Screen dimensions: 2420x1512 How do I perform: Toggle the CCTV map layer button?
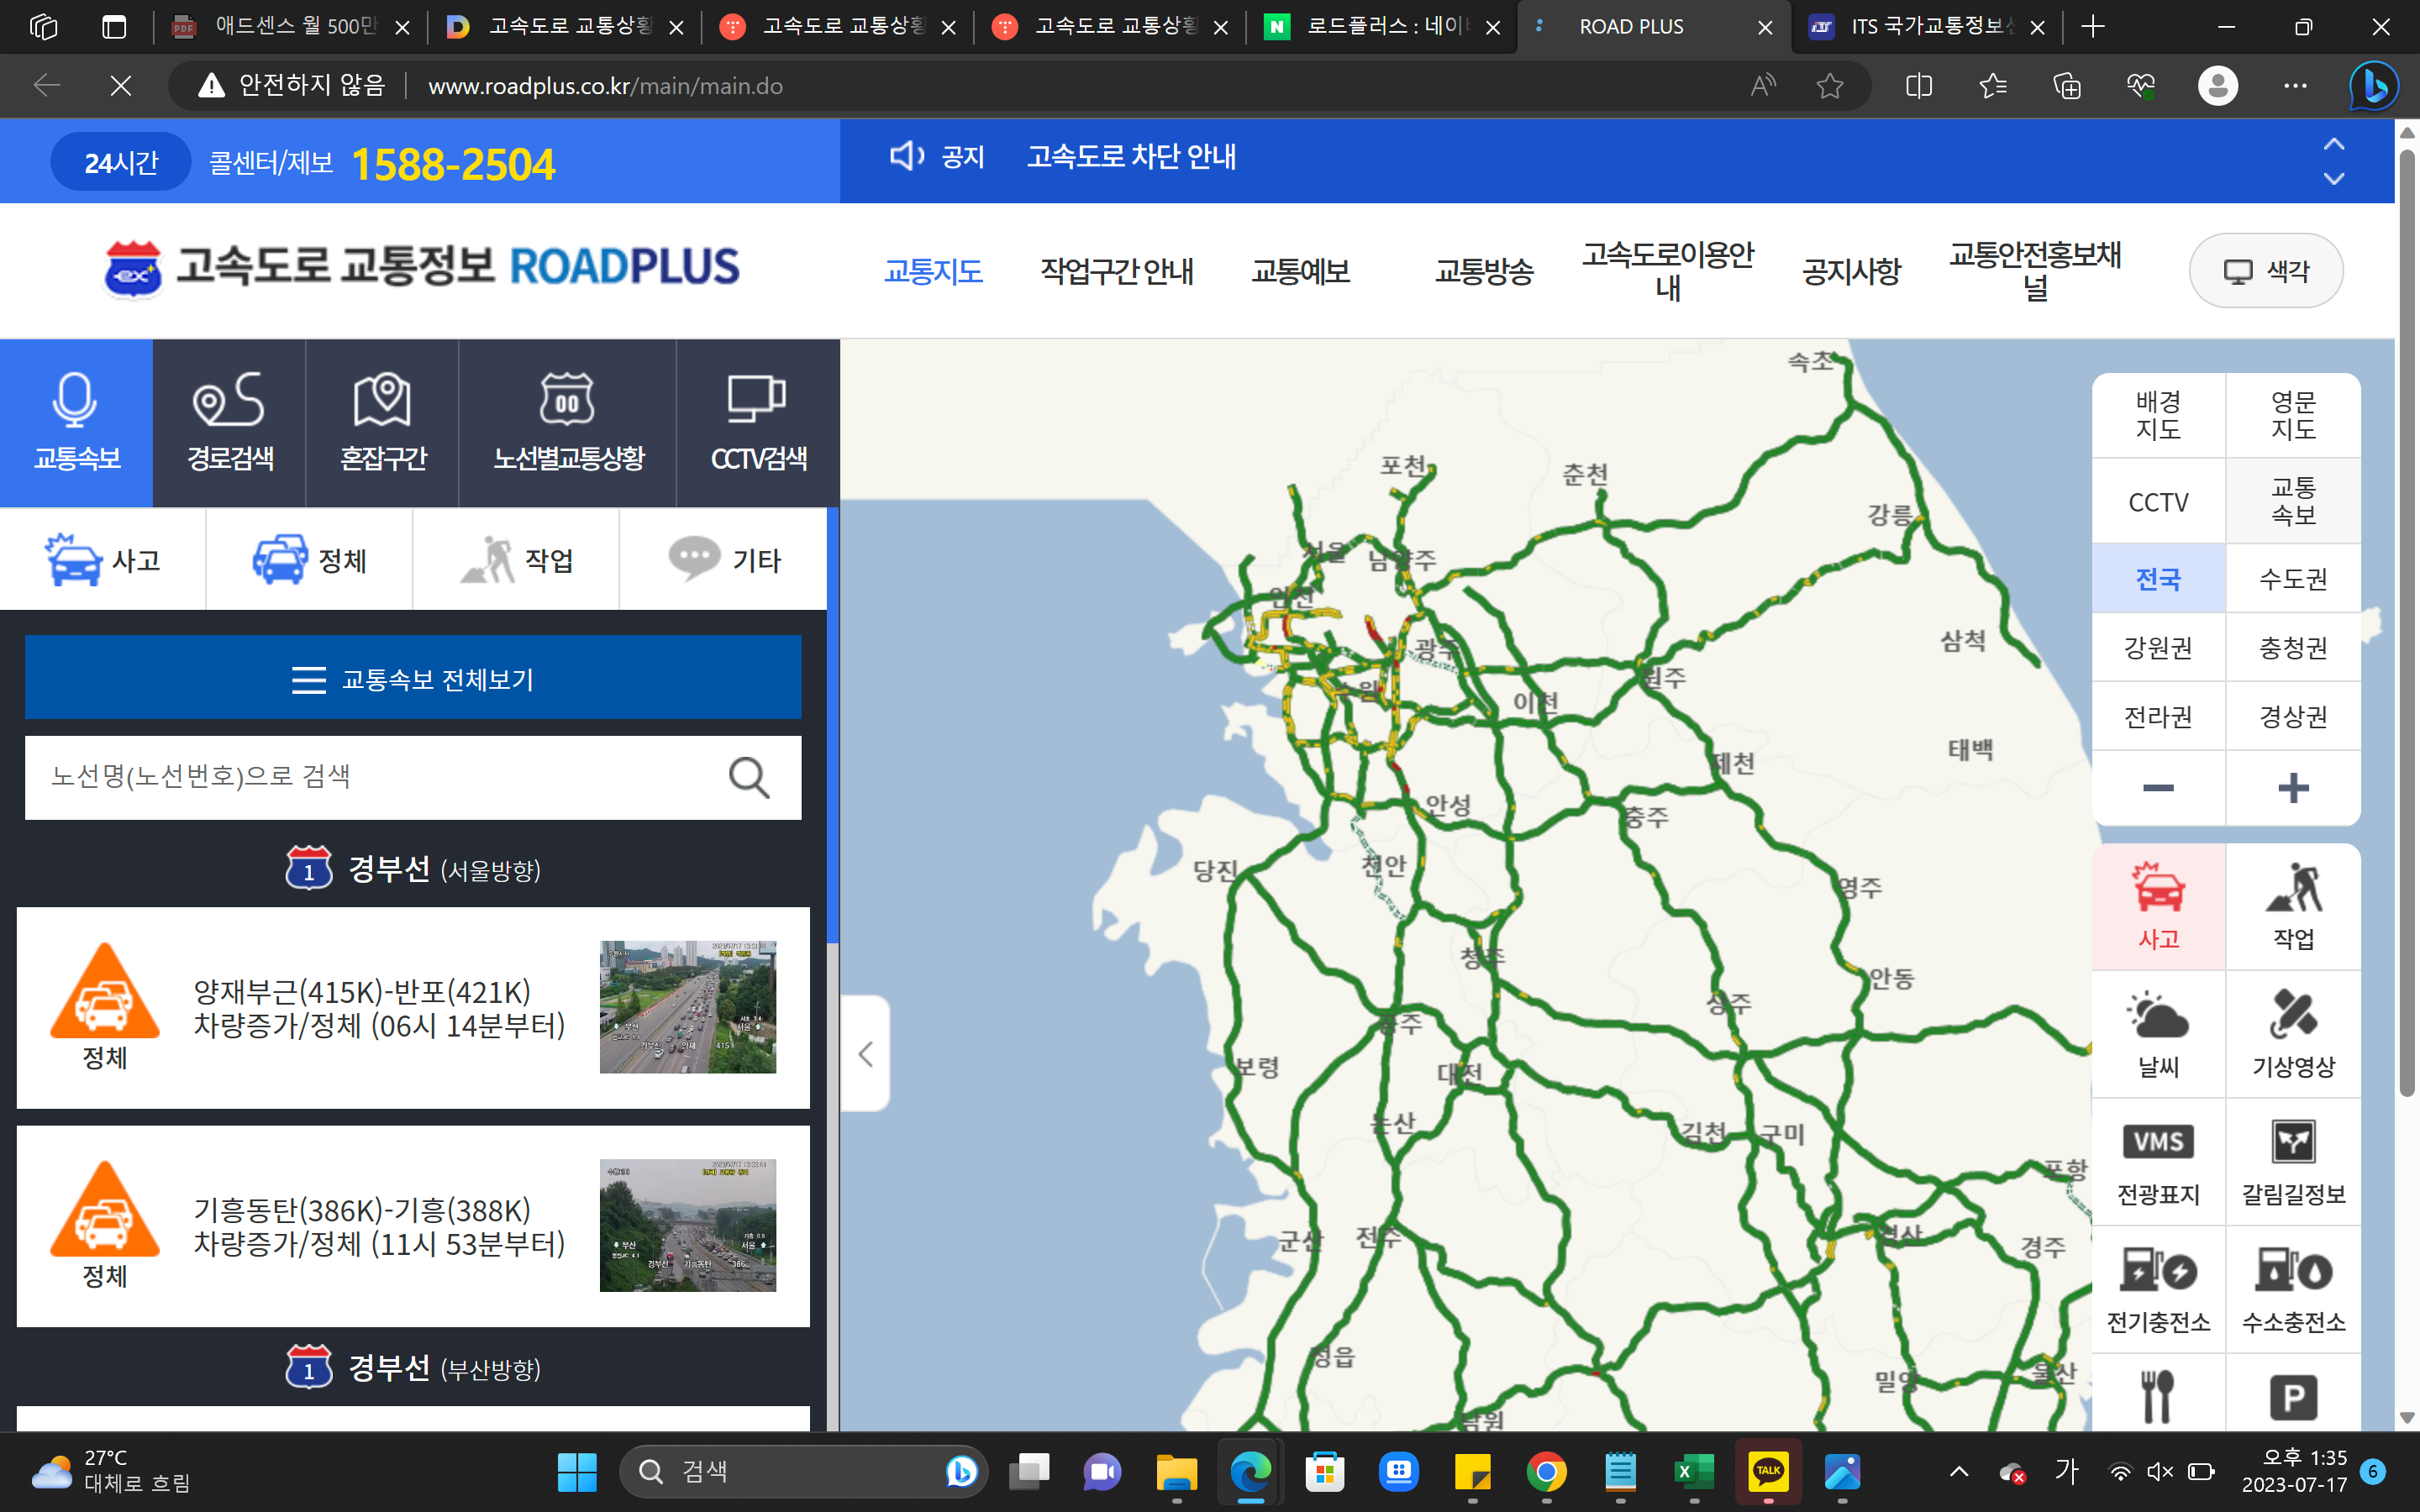(2158, 502)
